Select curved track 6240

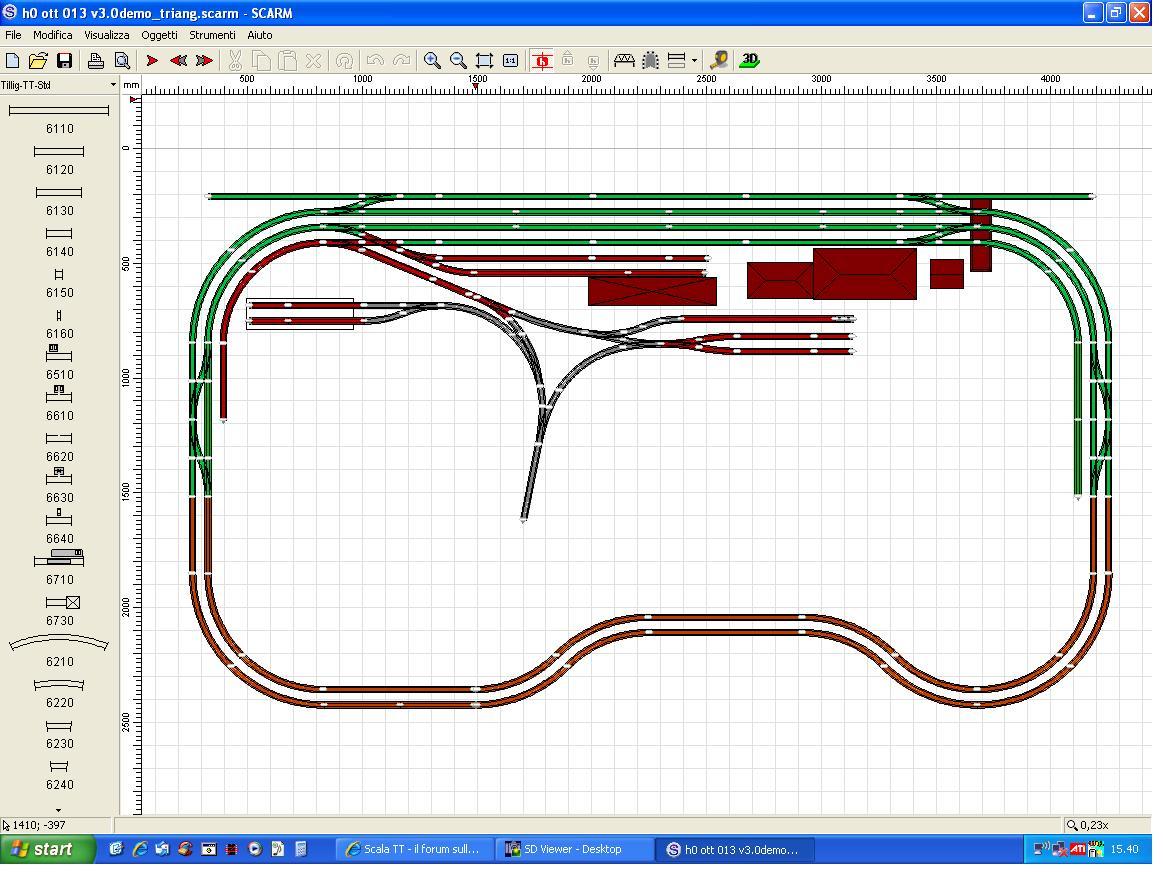59,775
